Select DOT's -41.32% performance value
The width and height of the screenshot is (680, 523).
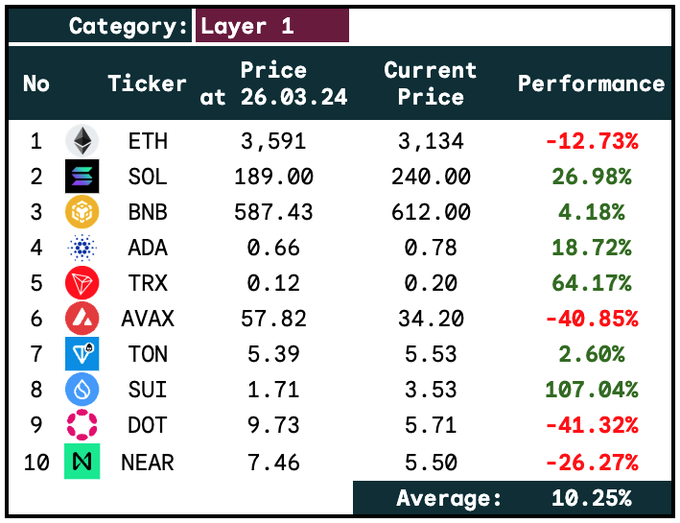click(x=591, y=425)
